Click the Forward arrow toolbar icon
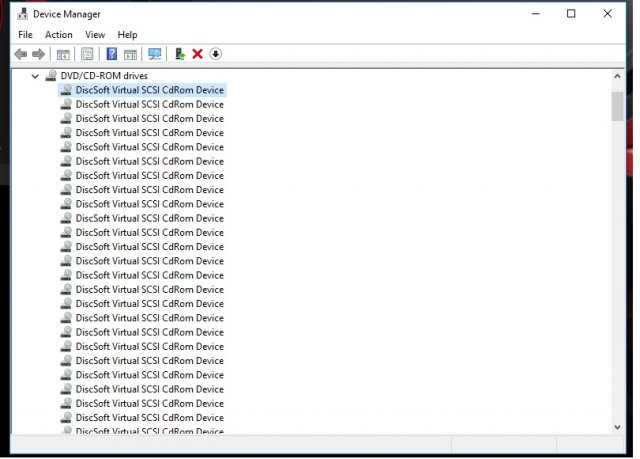This screenshot has height=459, width=640. 38,54
